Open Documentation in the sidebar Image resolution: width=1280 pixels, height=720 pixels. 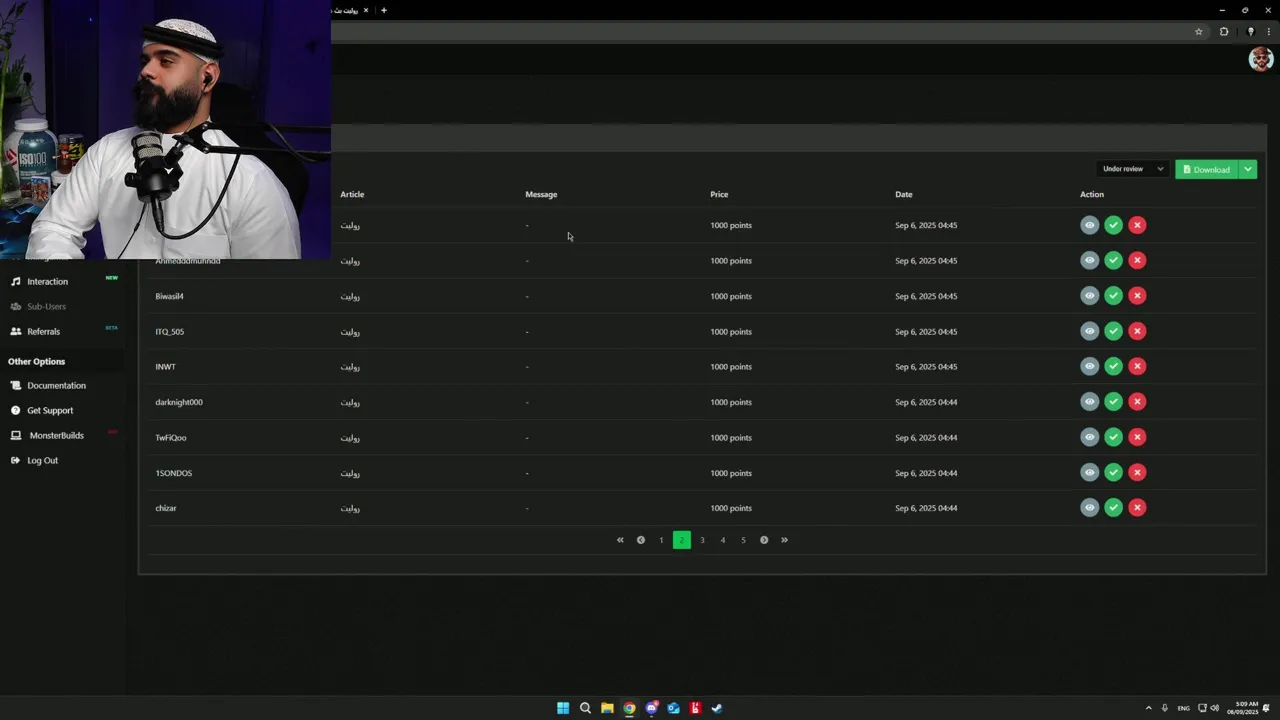pos(56,386)
